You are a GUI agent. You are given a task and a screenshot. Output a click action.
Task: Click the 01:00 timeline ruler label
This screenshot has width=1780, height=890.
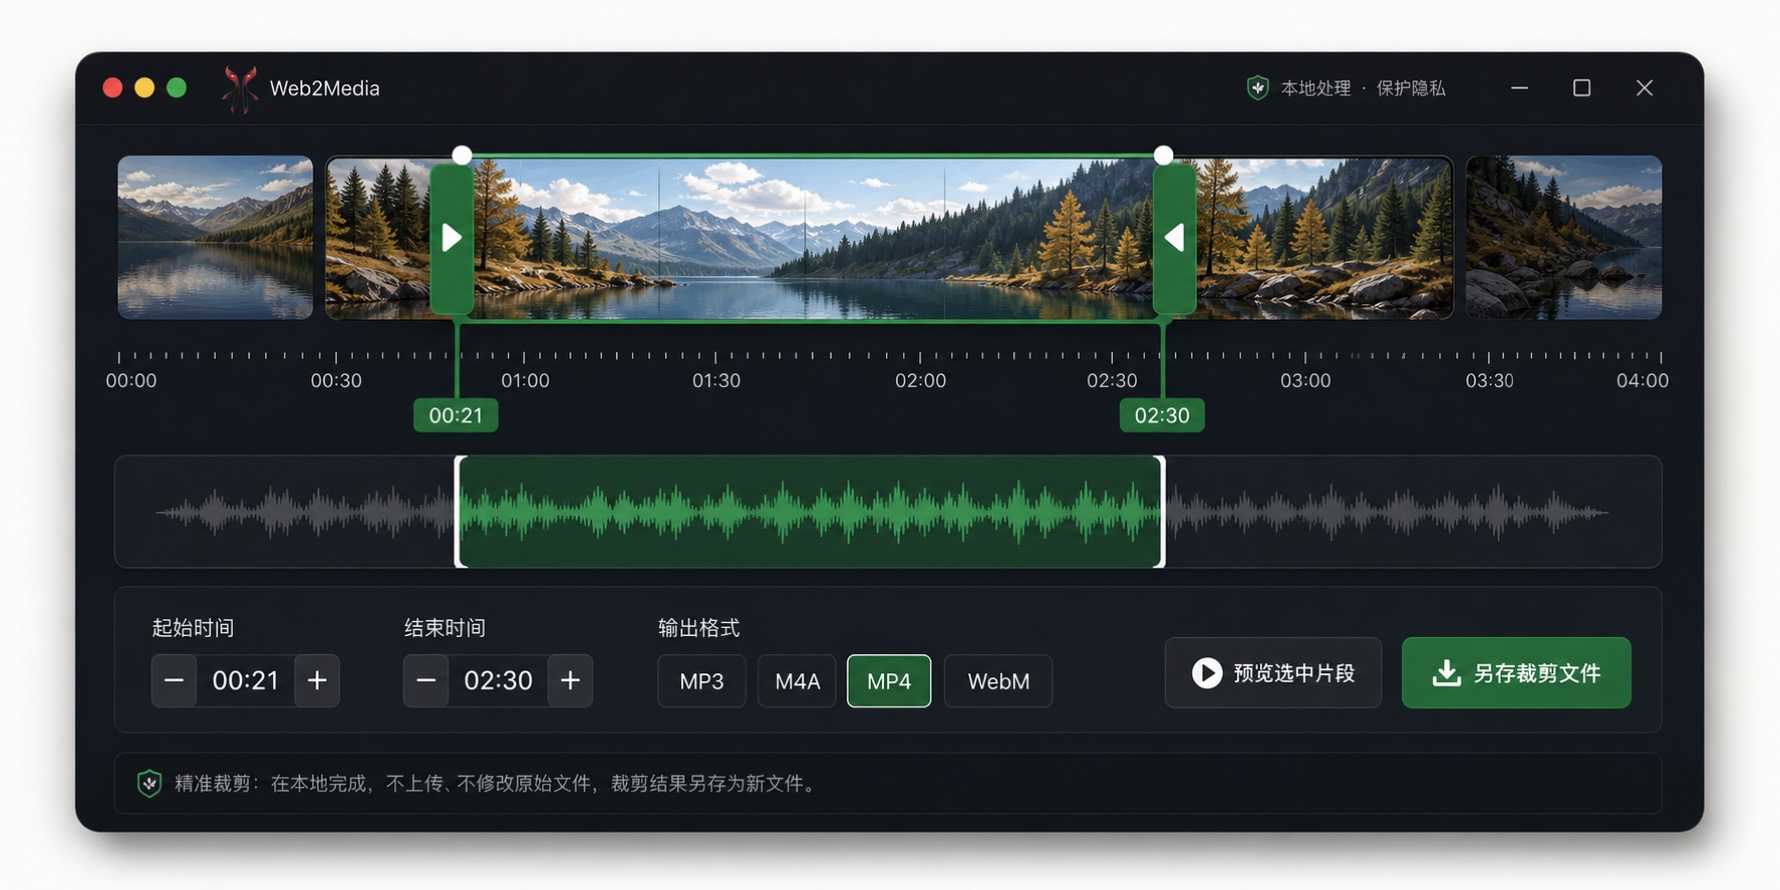(525, 381)
